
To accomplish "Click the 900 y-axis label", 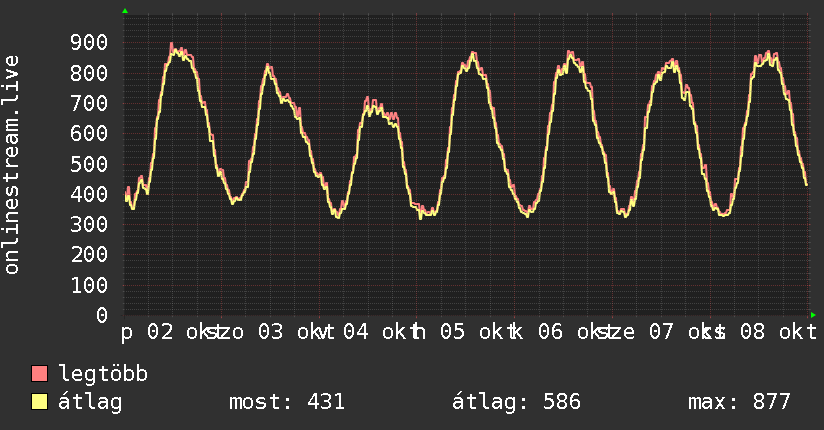I will pyautogui.click(x=89, y=43).
